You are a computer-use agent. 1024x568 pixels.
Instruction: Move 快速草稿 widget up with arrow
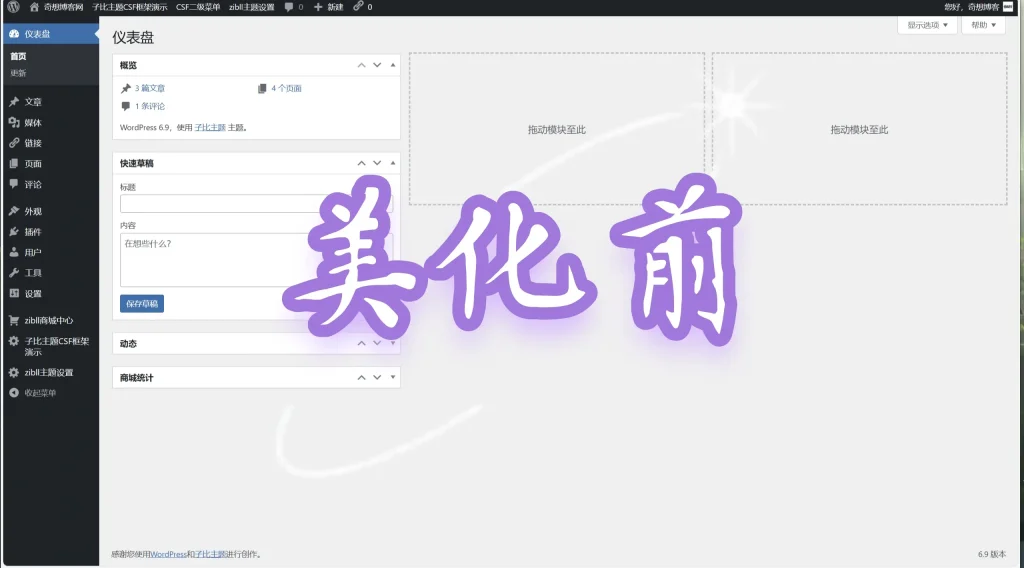click(361, 163)
